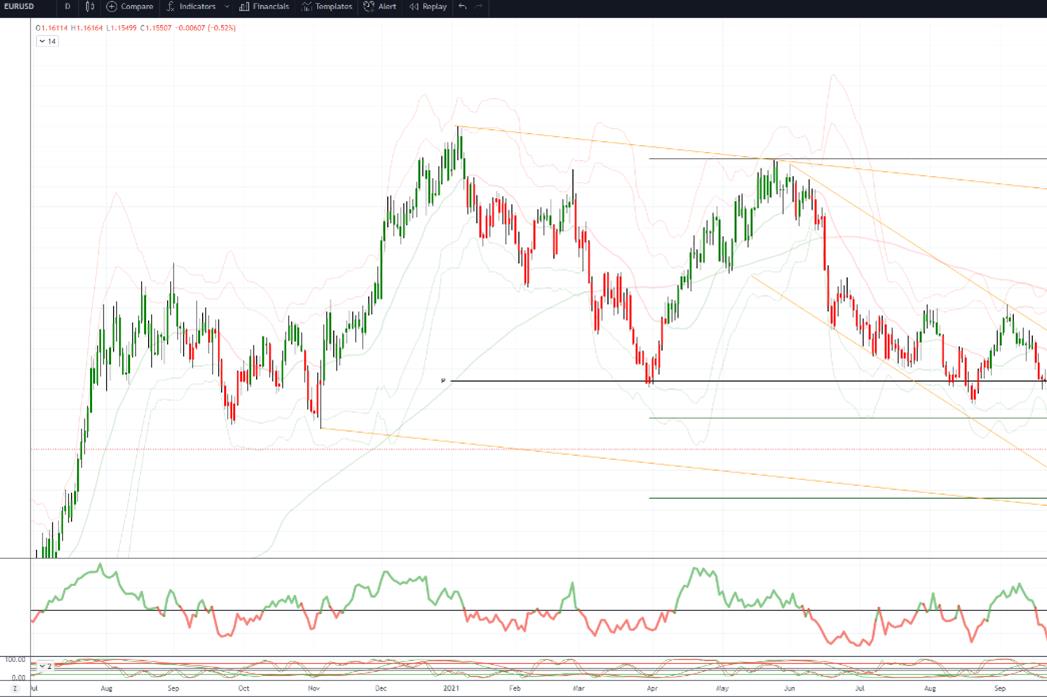Screen dimensions: 1047x697
Task: Expand the 2 indicators legend in lower pane
Action: pos(45,666)
